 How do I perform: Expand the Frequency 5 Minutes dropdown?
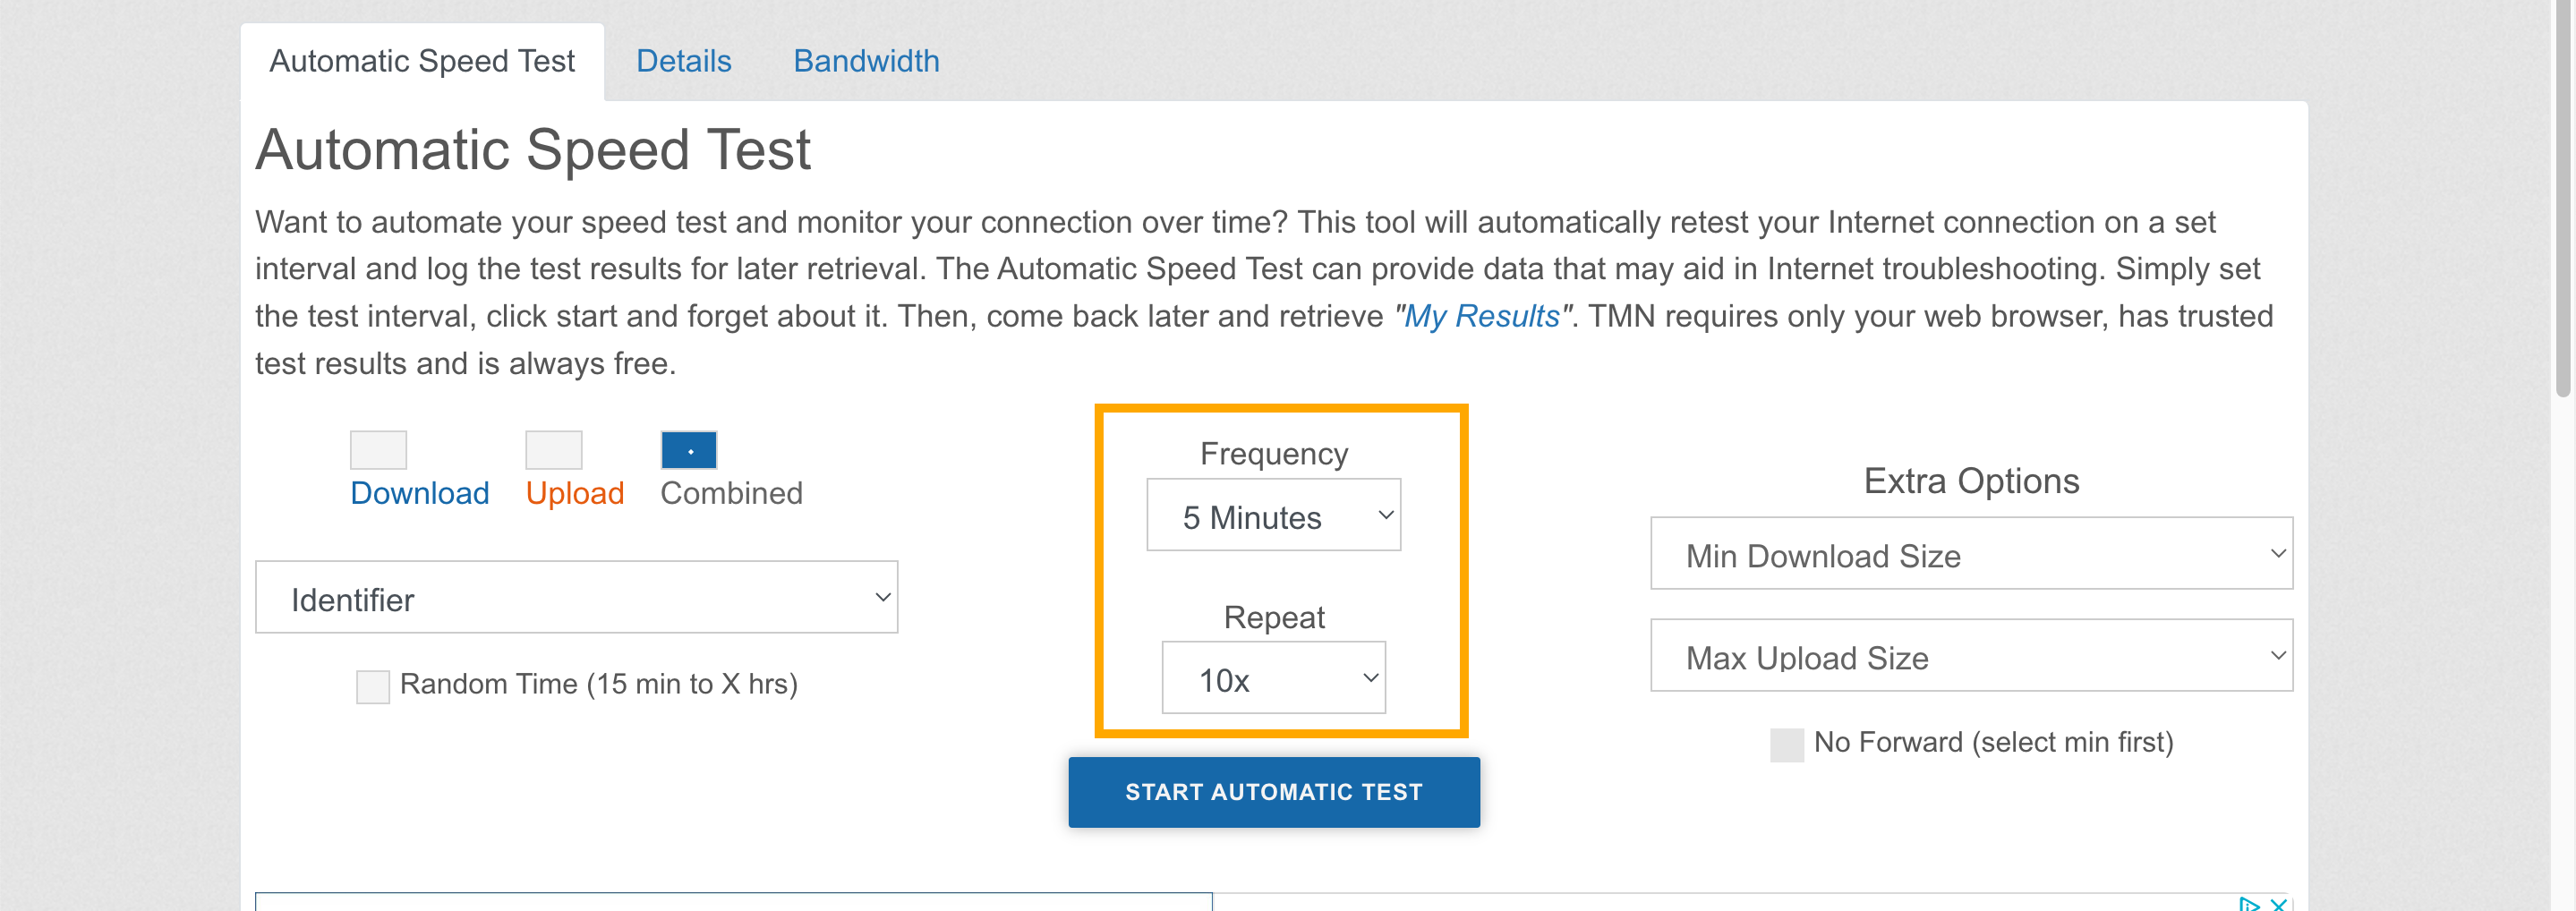click(1274, 515)
